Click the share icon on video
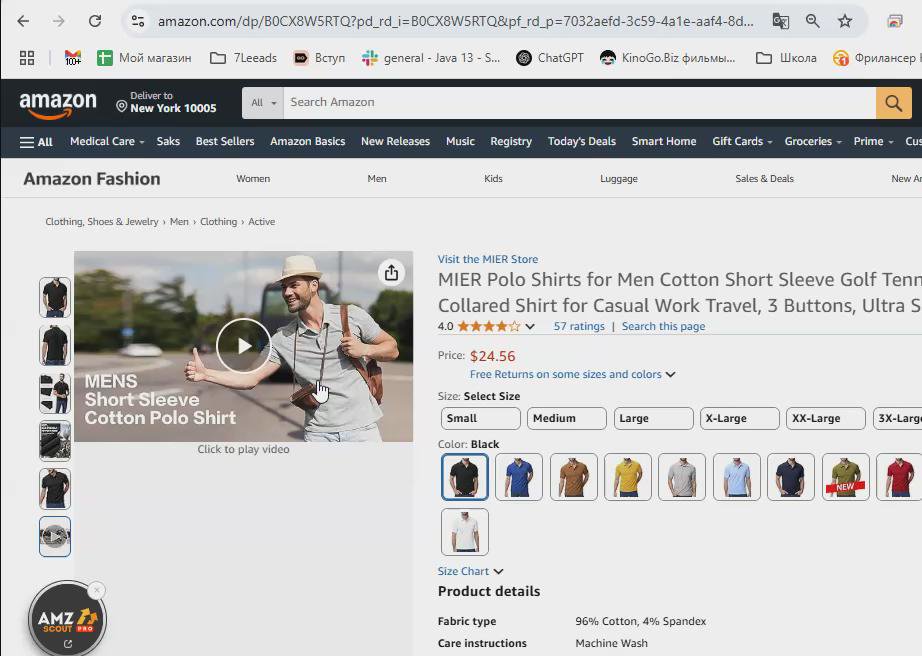Image resolution: width=922 pixels, height=656 pixels. click(391, 273)
